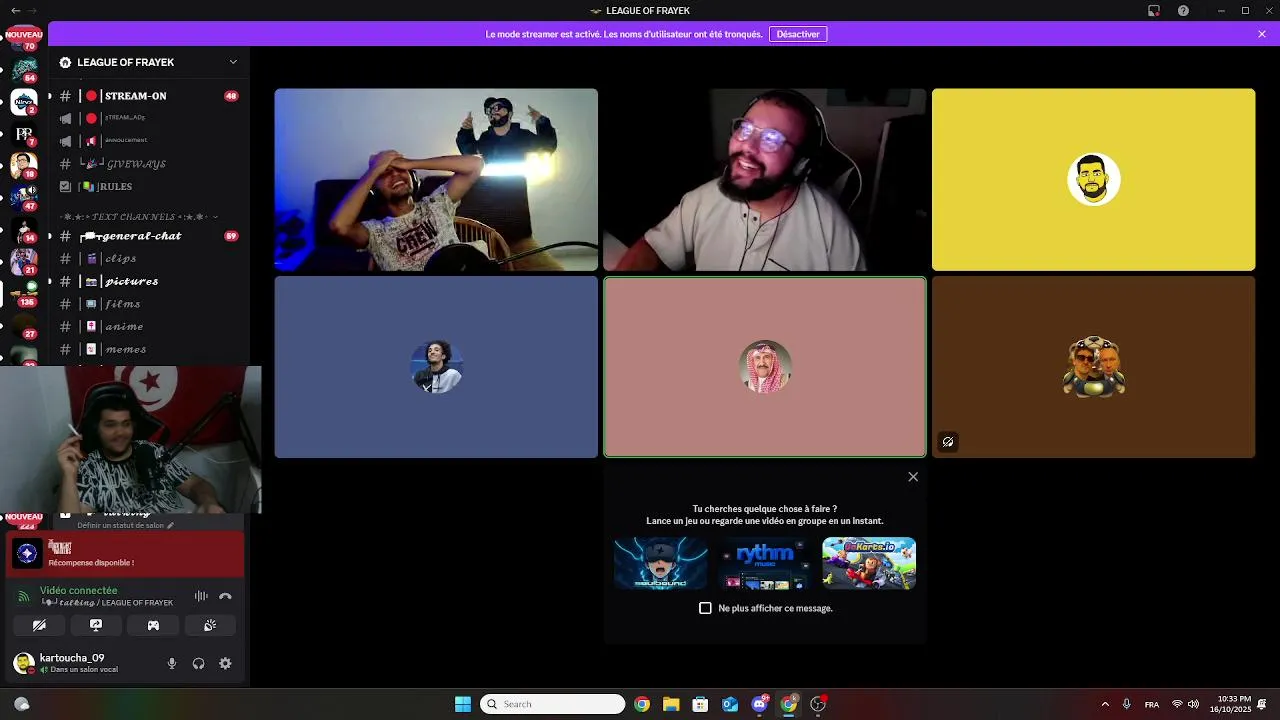Go back with the title bar arrow
The width and height of the screenshot is (1280, 720).
point(15,10)
